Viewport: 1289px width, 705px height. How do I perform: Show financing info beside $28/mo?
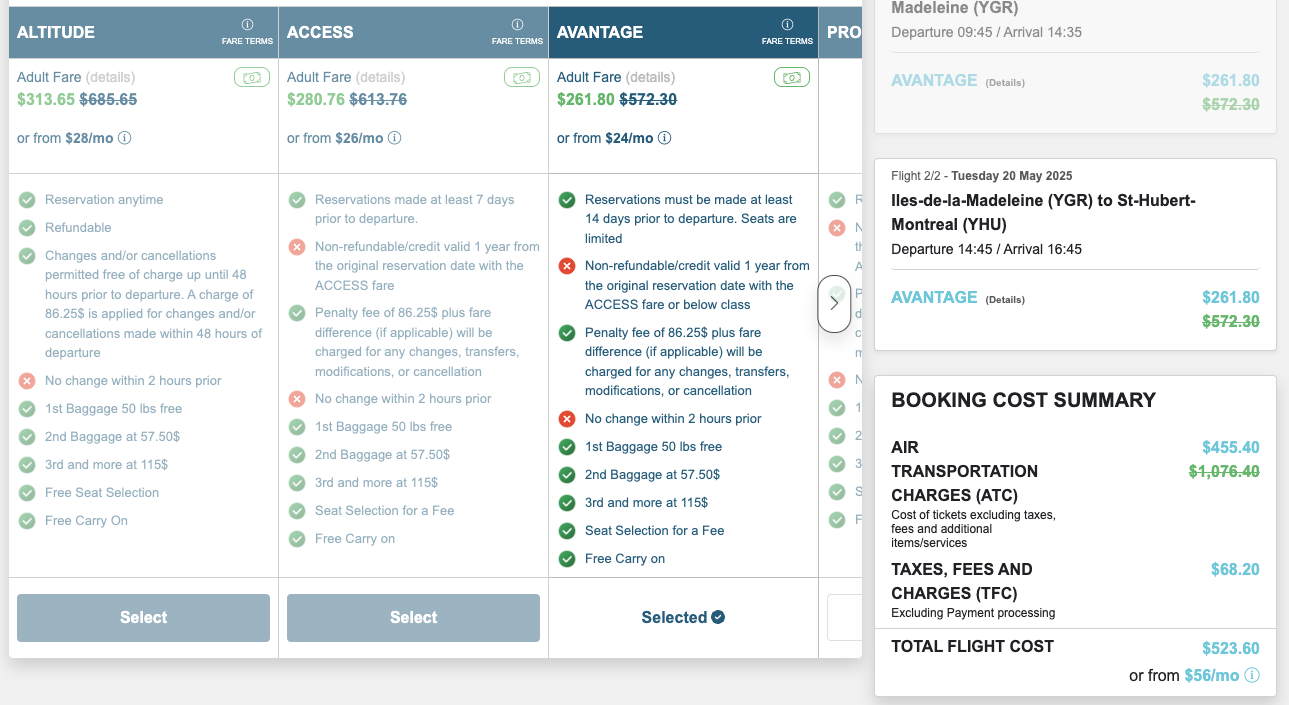click(126, 138)
